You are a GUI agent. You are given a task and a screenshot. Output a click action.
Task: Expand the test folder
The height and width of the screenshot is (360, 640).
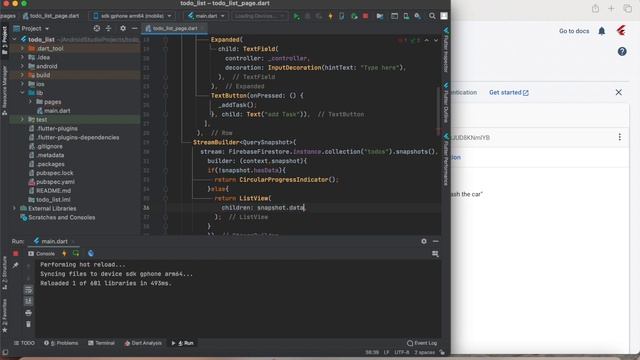[22, 120]
